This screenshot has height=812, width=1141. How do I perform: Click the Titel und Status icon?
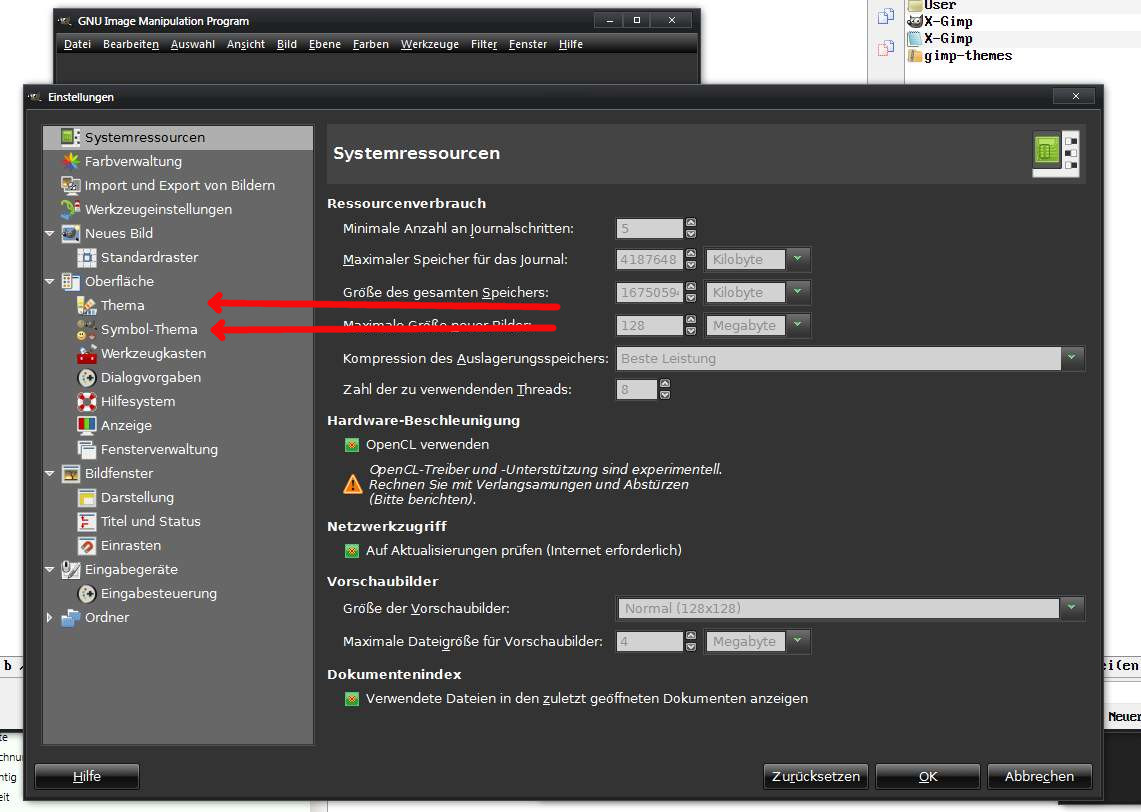pos(87,522)
